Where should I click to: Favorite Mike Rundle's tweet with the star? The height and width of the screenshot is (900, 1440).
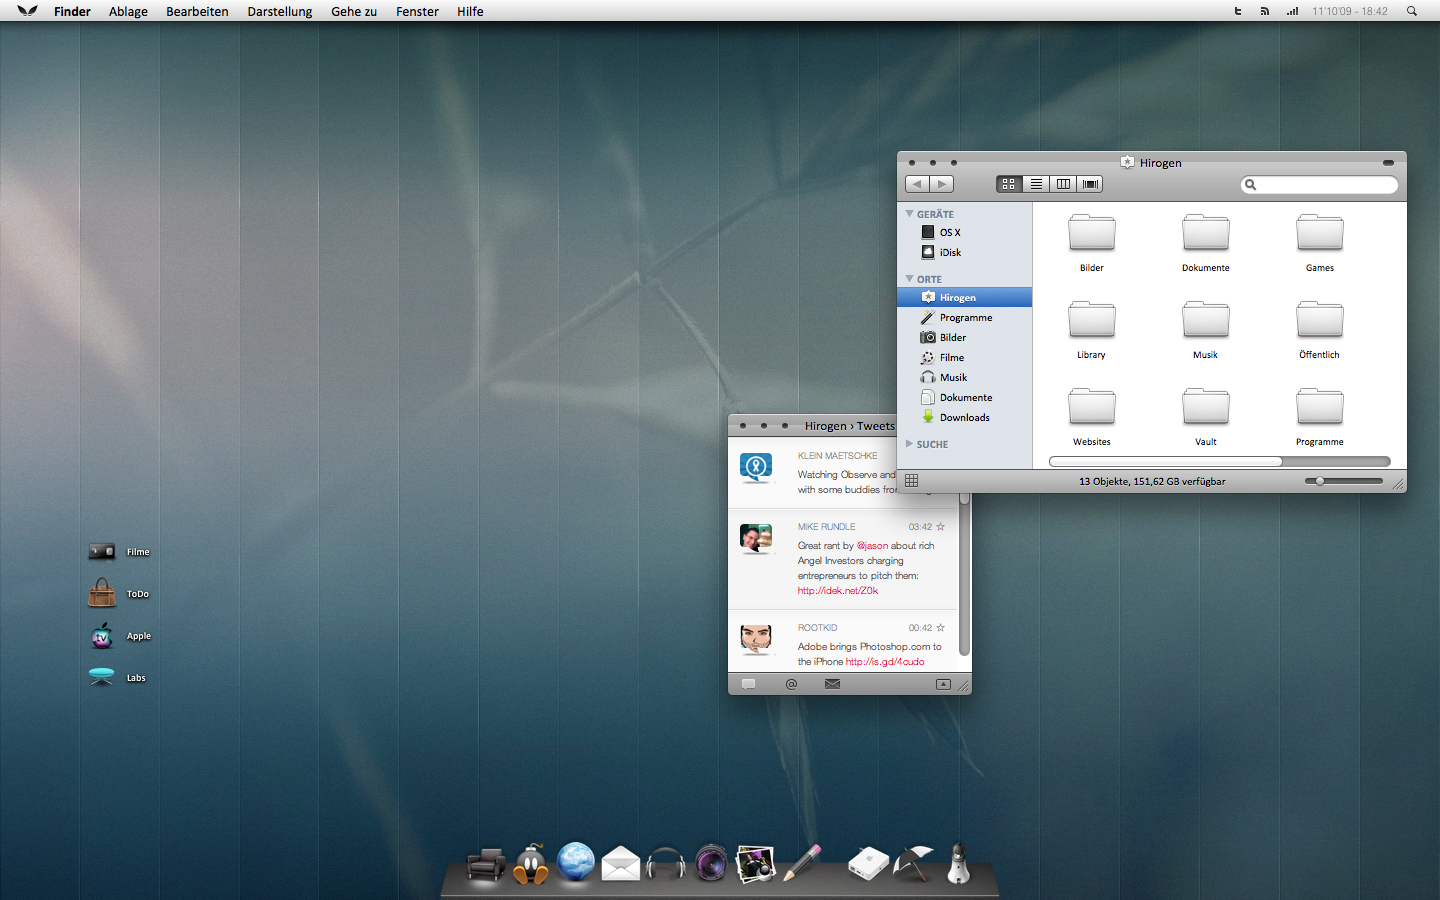940,526
